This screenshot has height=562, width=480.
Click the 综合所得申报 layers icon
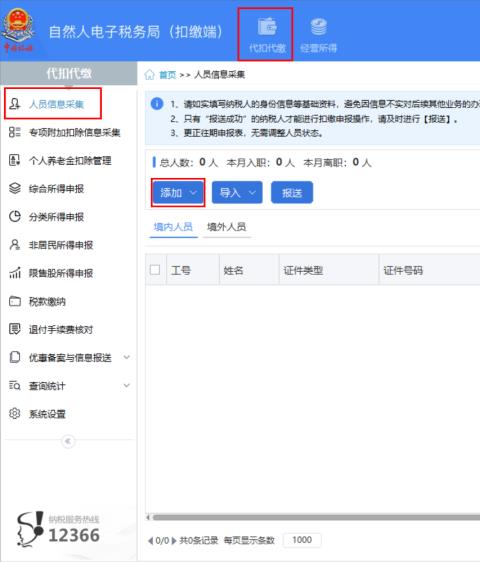pyautogui.click(x=14, y=188)
